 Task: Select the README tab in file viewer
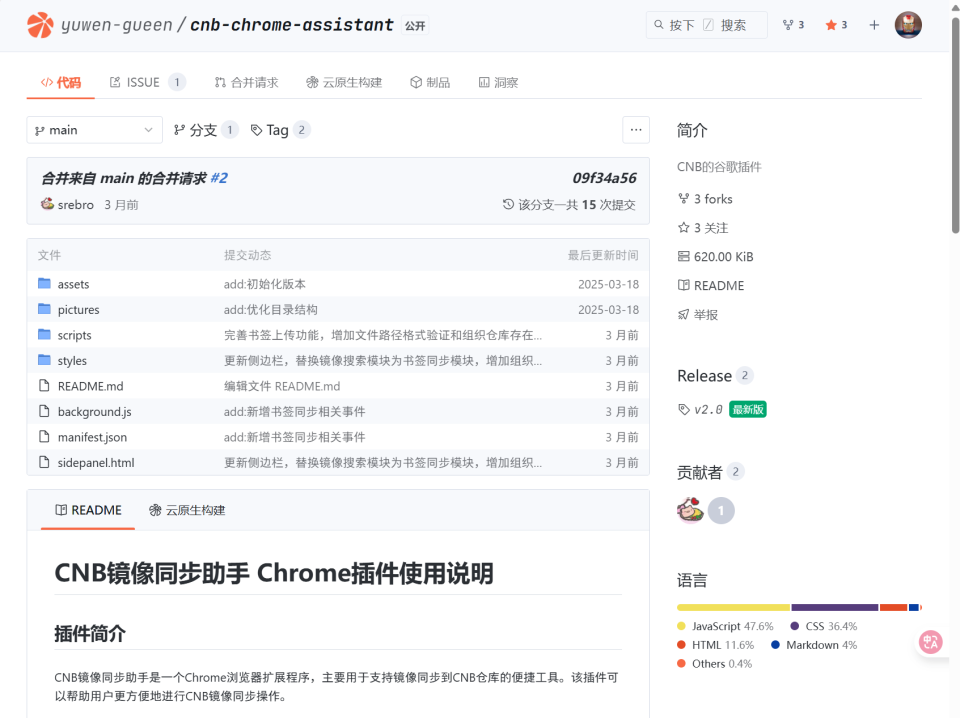click(x=88, y=510)
